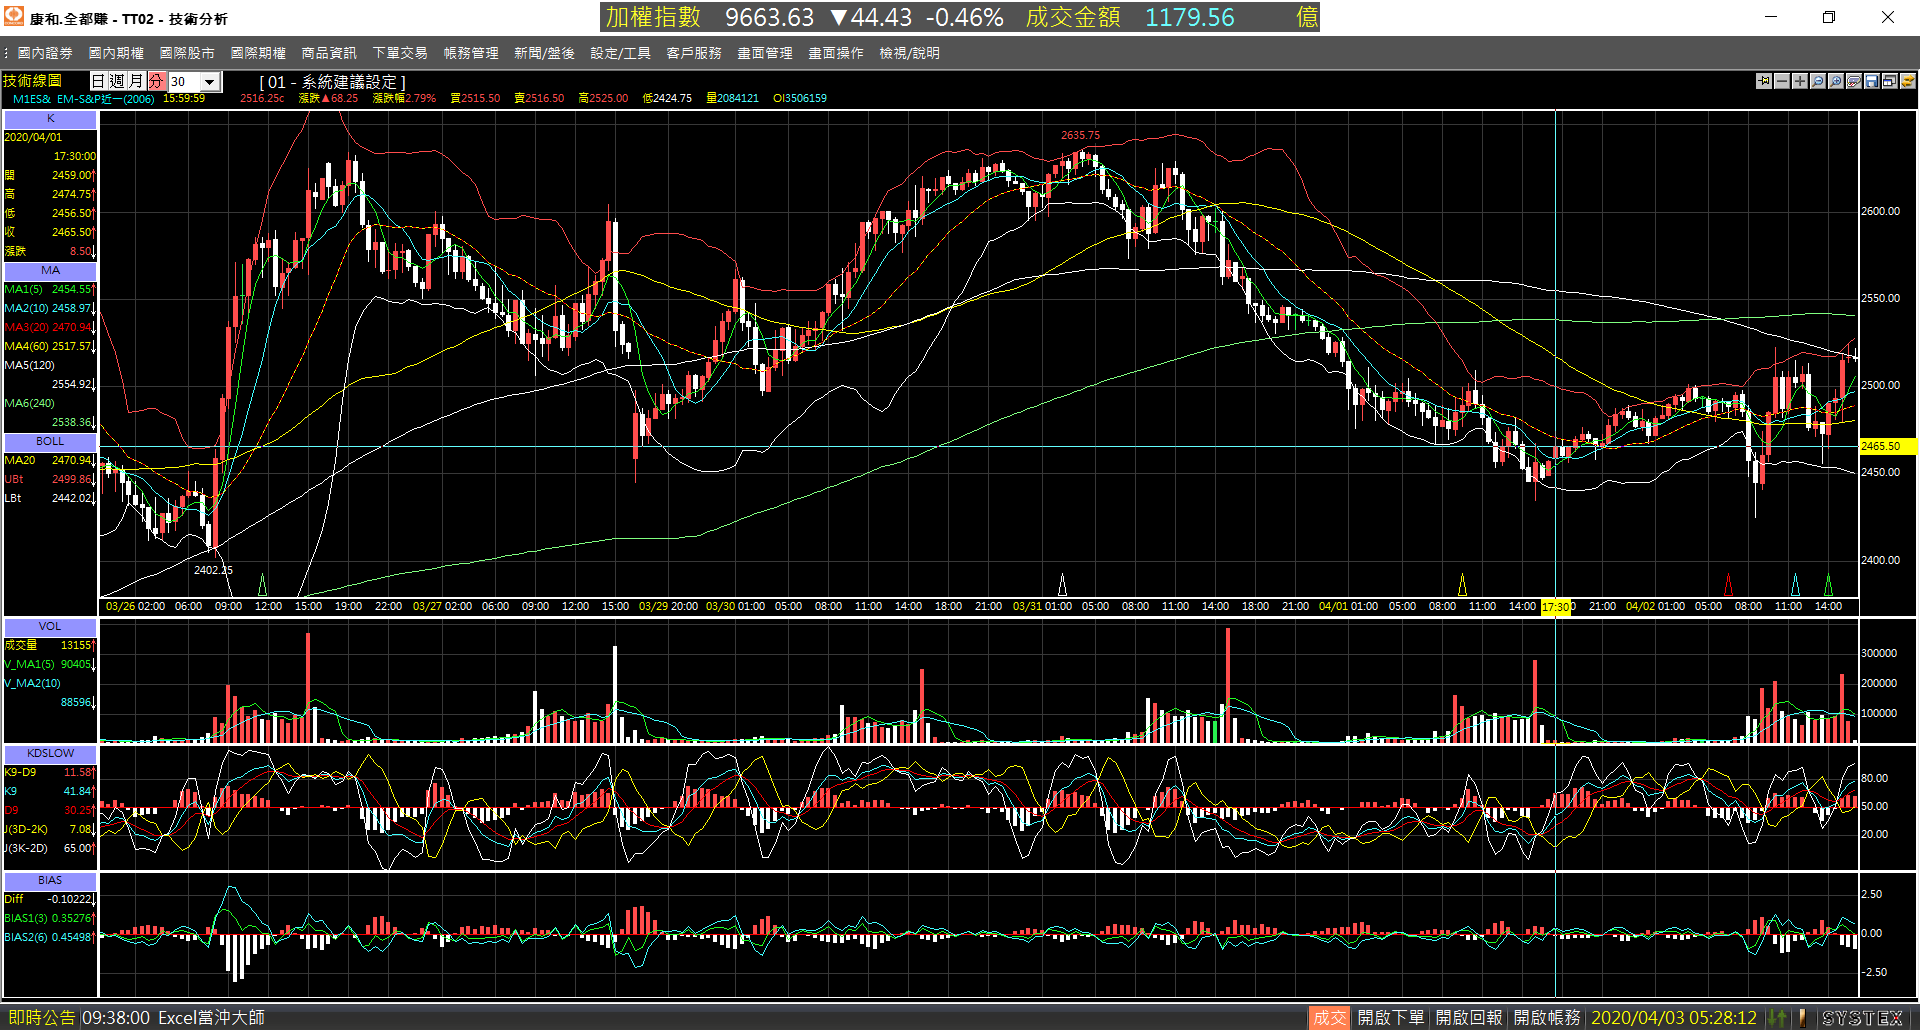Click the 2020/04/03 05:28:12 clock in status bar

1674,1018
